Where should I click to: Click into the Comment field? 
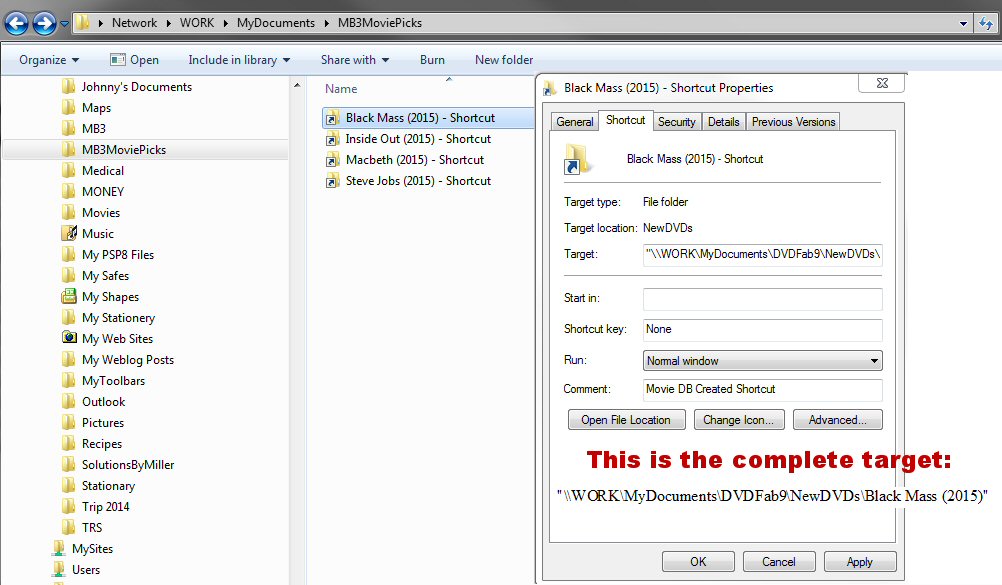click(x=762, y=389)
